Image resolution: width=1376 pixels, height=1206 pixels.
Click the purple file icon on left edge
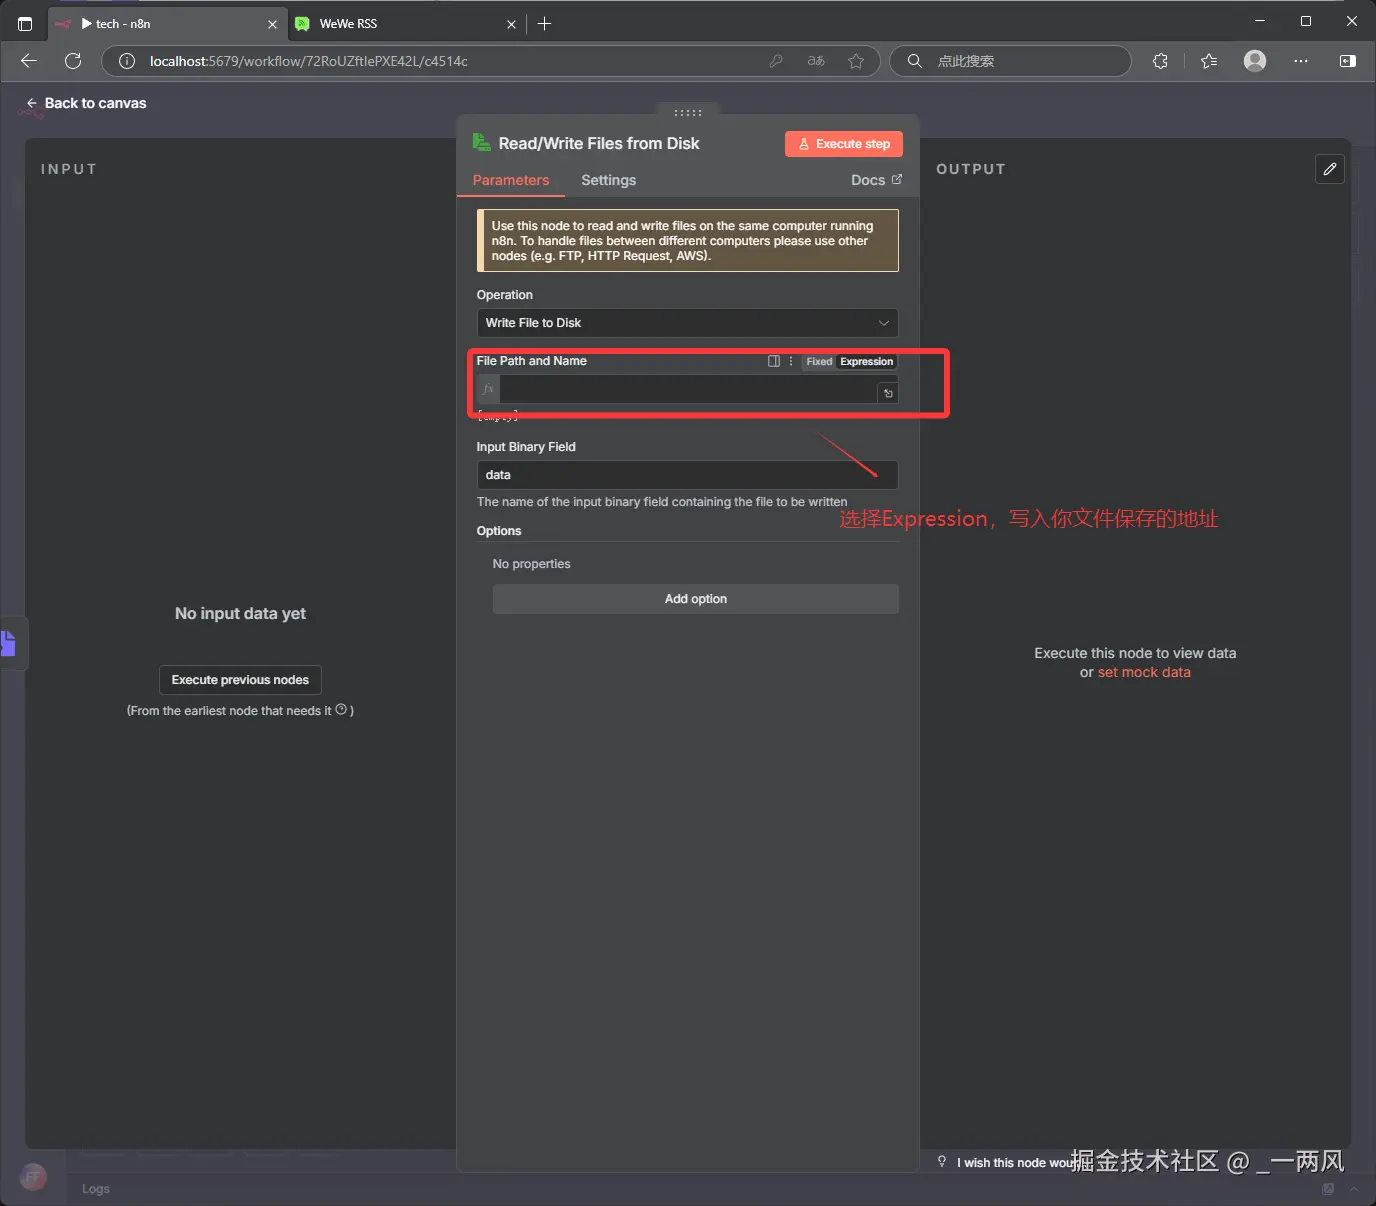(8, 643)
